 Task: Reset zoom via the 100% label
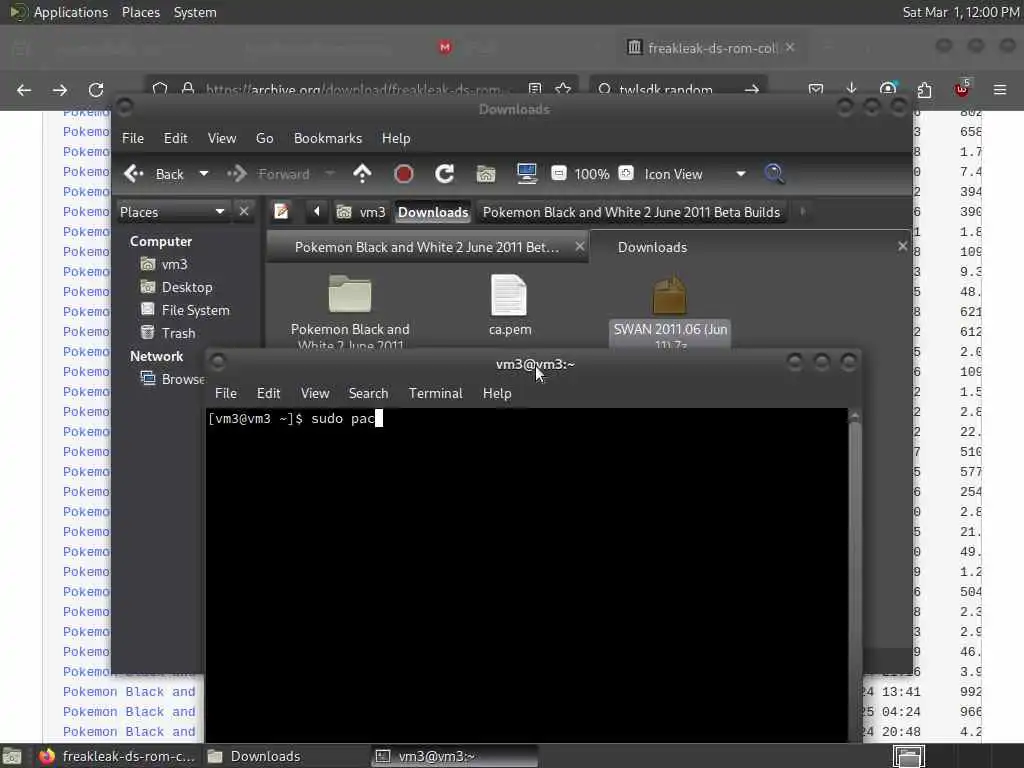tap(592, 174)
